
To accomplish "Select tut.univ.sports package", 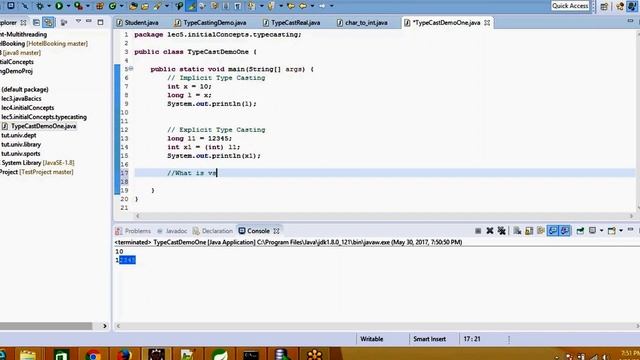I will tap(21, 153).
